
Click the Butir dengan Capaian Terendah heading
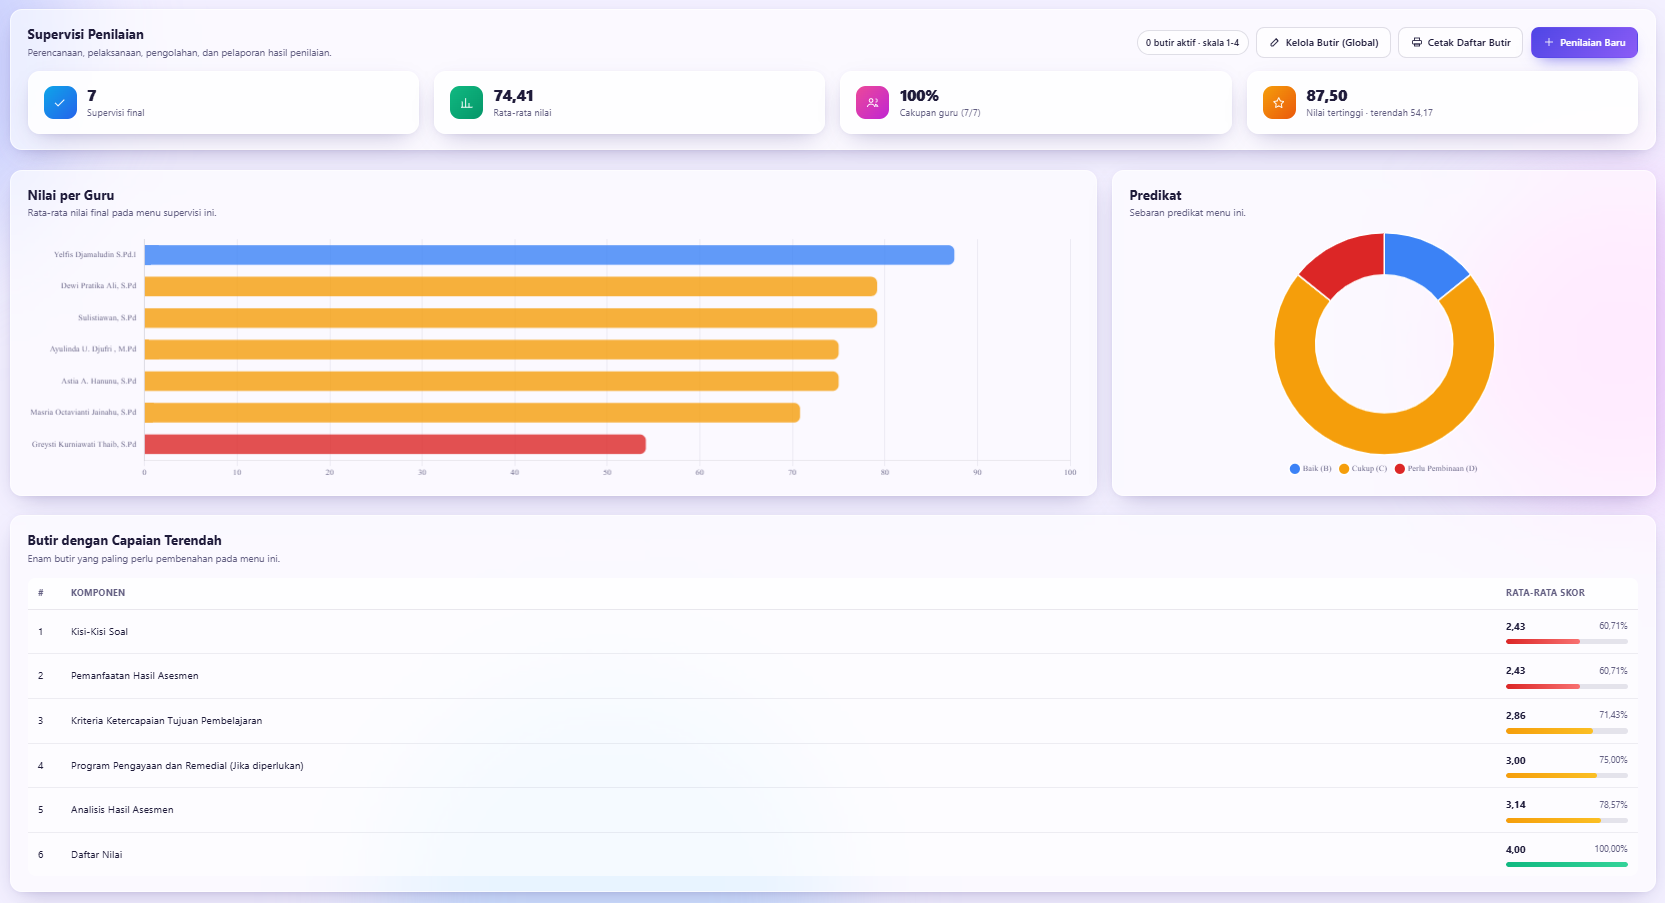click(x=125, y=540)
